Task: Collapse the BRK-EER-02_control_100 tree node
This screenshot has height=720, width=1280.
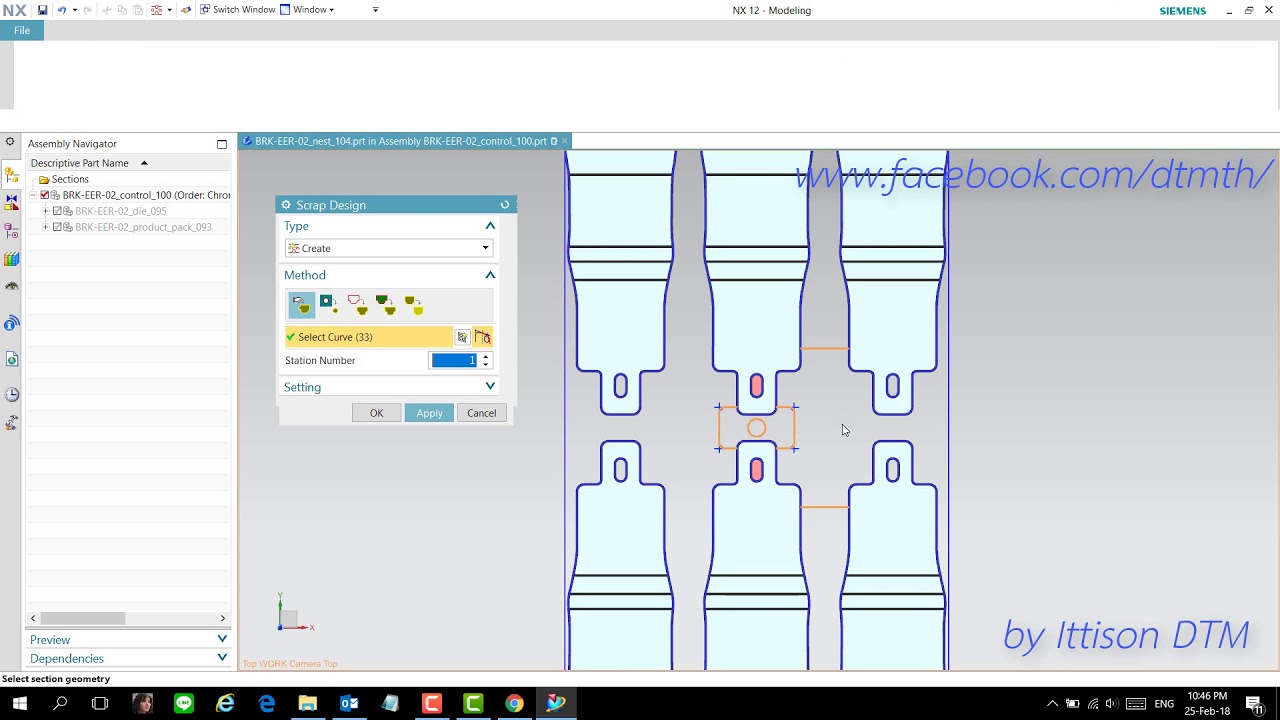Action: point(32,195)
